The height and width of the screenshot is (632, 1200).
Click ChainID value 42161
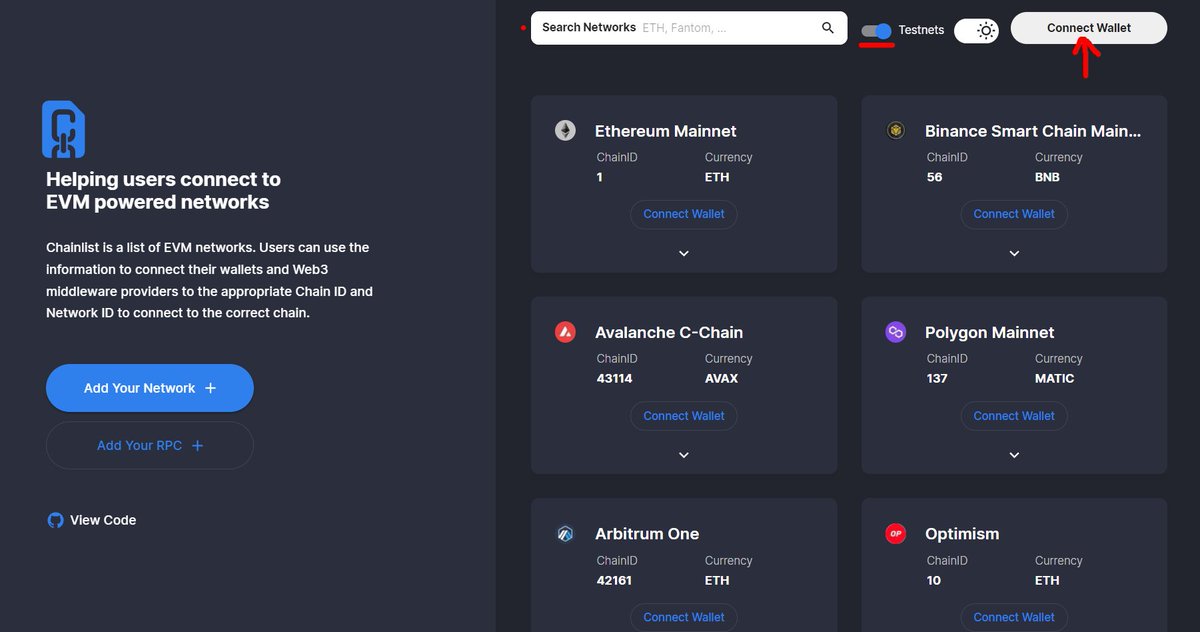(x=614, y=580)
